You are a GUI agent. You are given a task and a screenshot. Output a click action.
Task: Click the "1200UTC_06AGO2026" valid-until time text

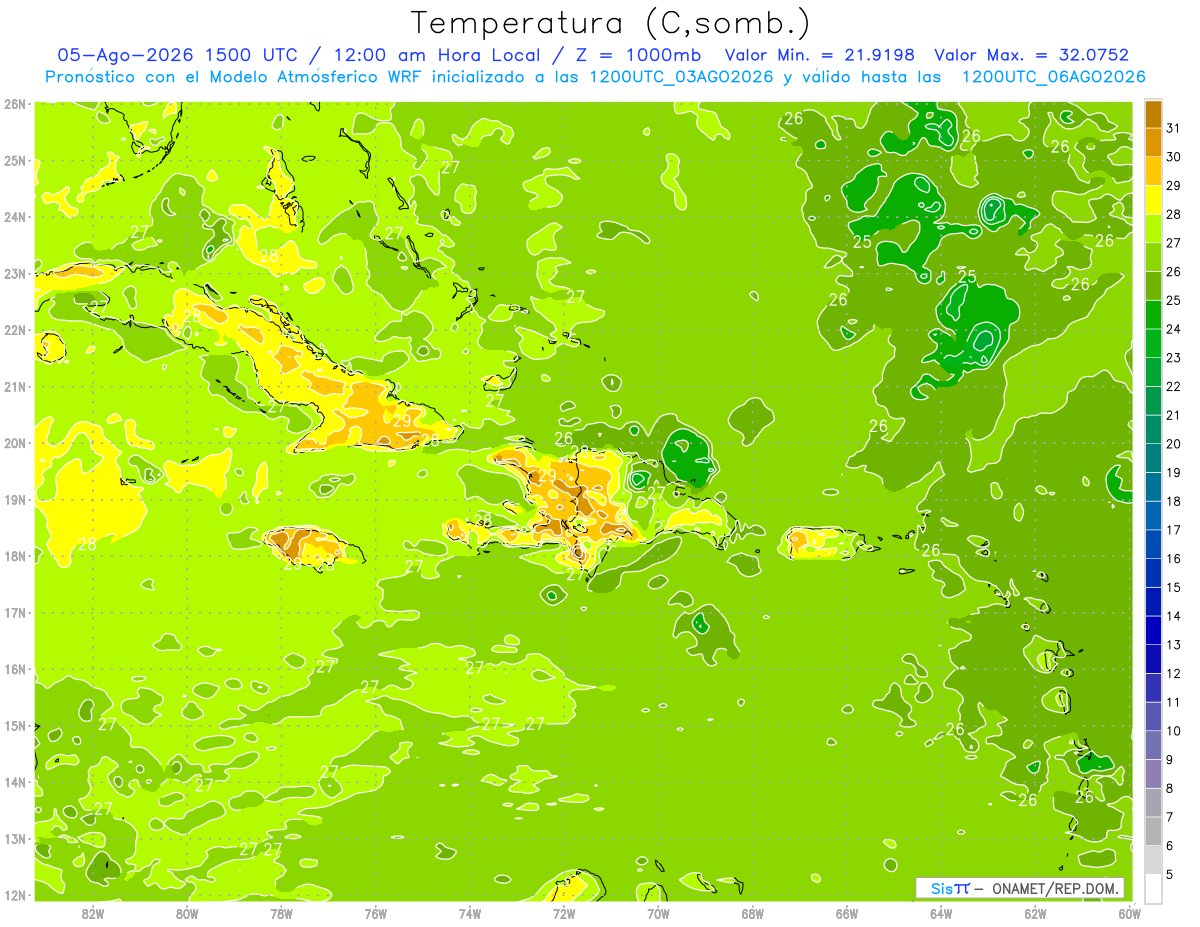(1053, 77)
